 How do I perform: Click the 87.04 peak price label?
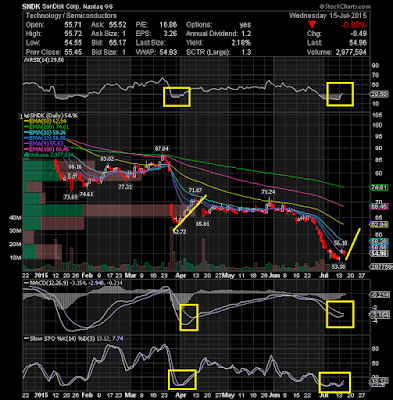[162, 148]
